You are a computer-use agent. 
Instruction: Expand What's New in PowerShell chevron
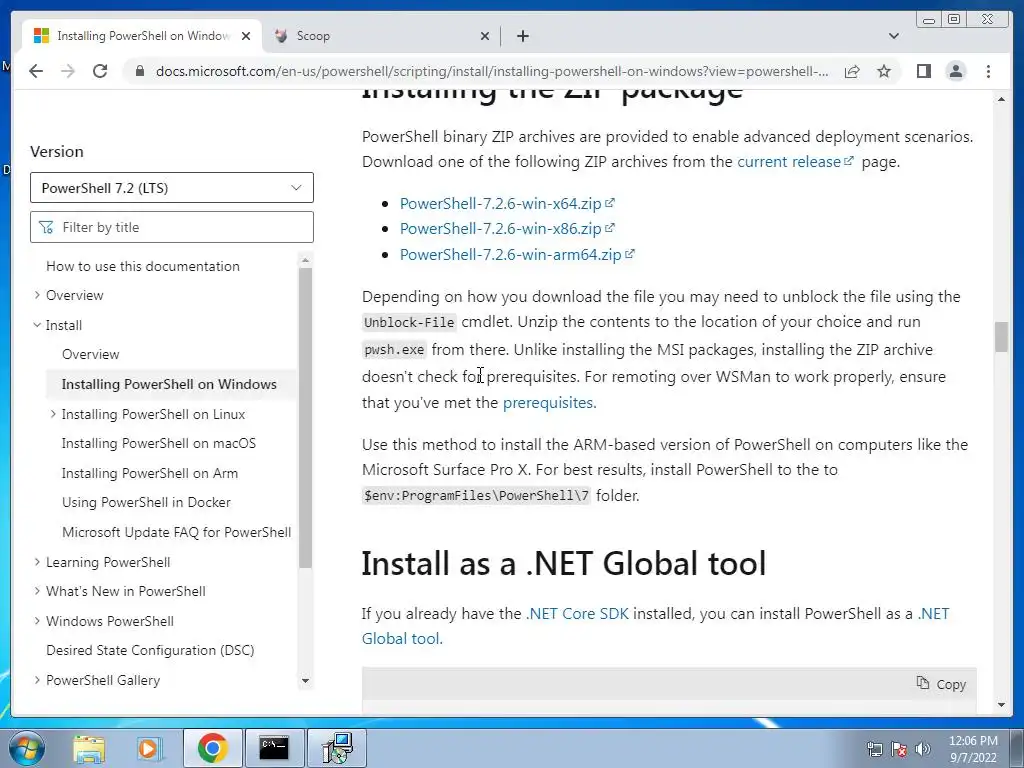pos(37,591)
